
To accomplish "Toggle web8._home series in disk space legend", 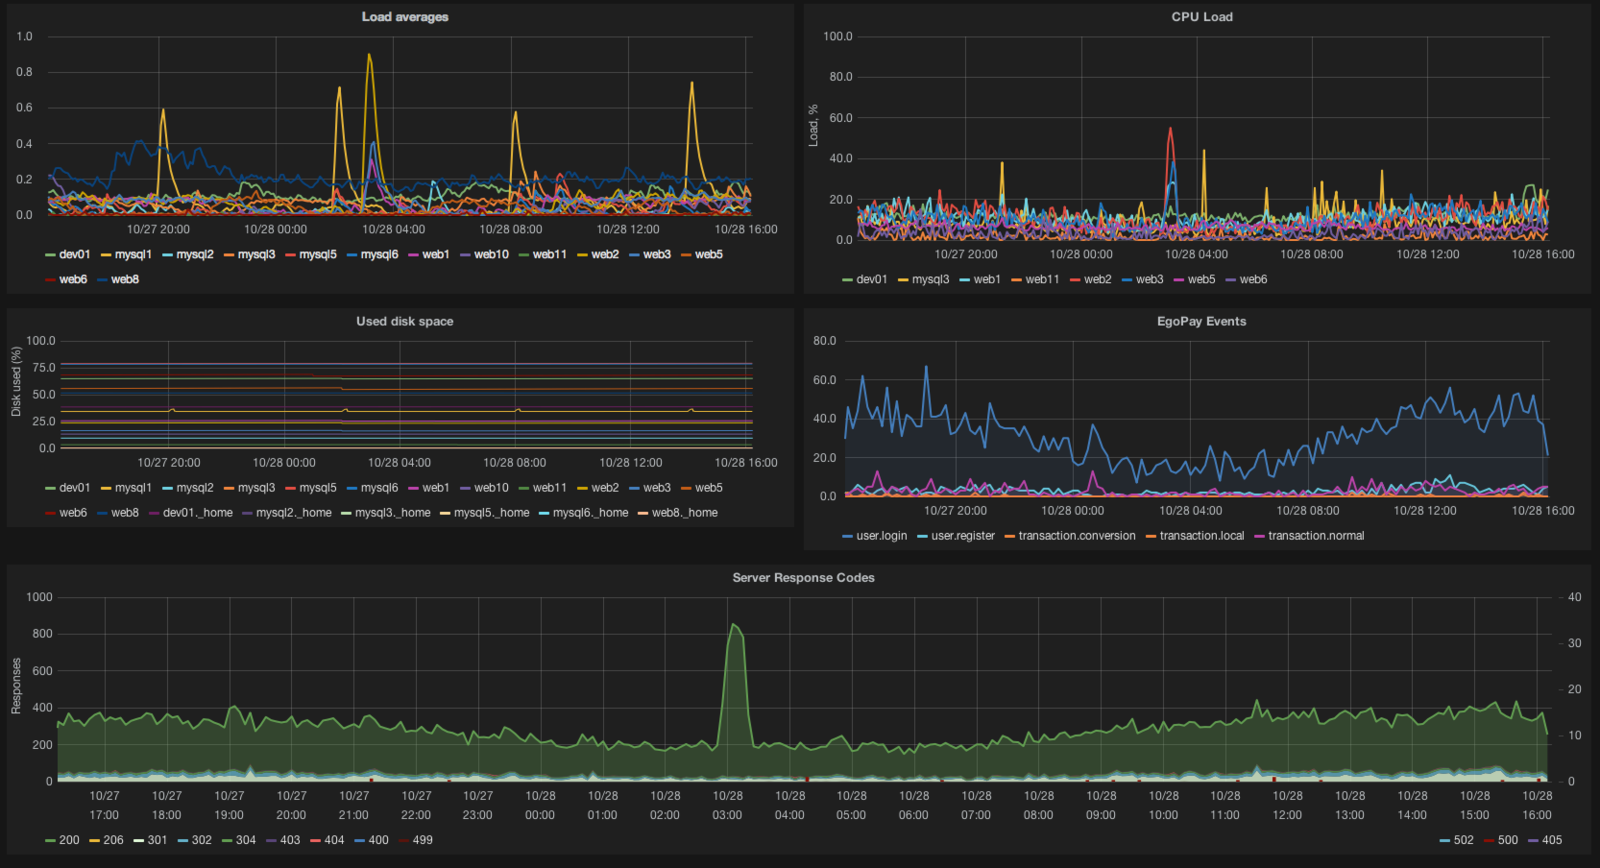I will click(x=684, y=513).
